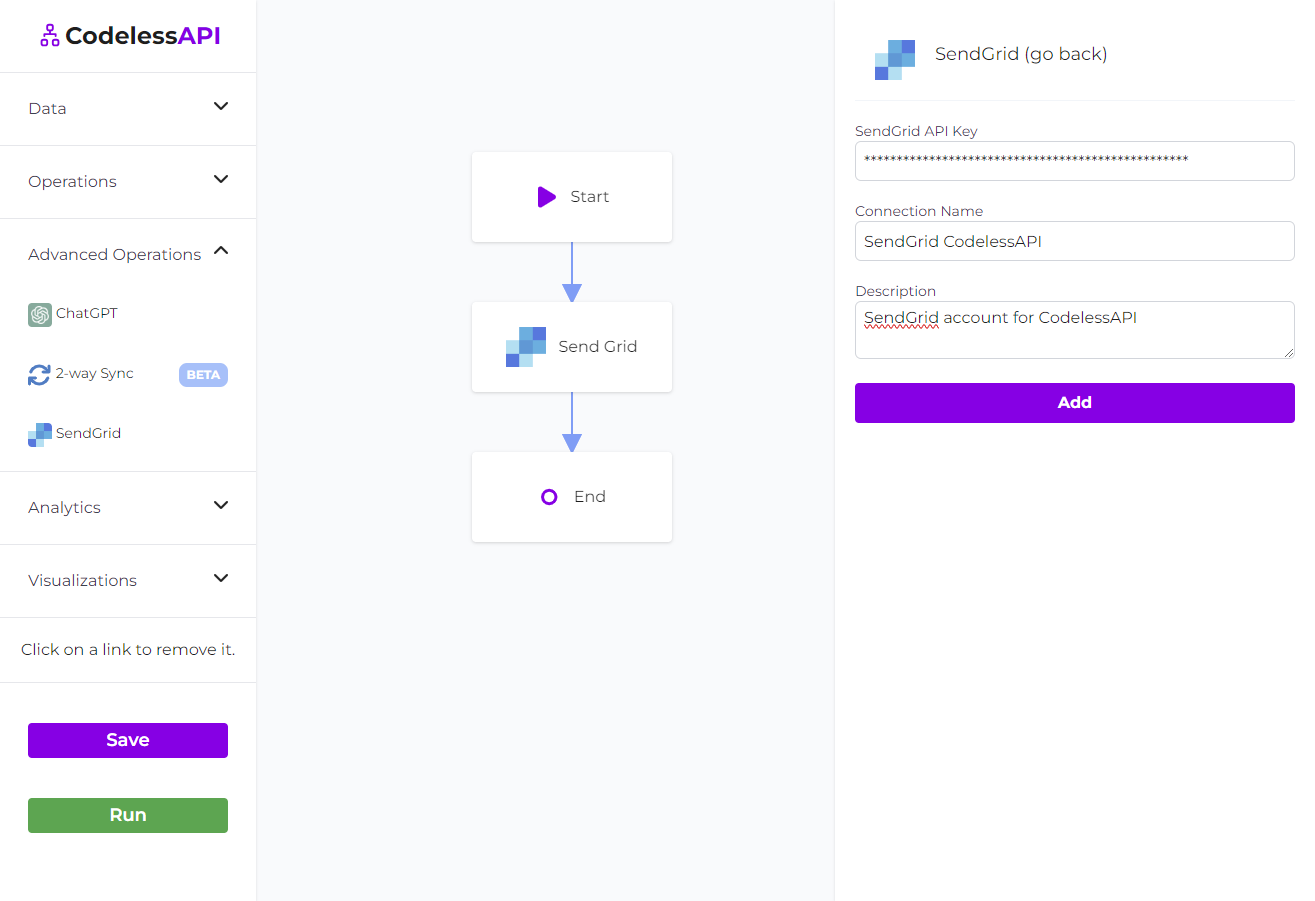Click the End node circle icon

(549, 497)
